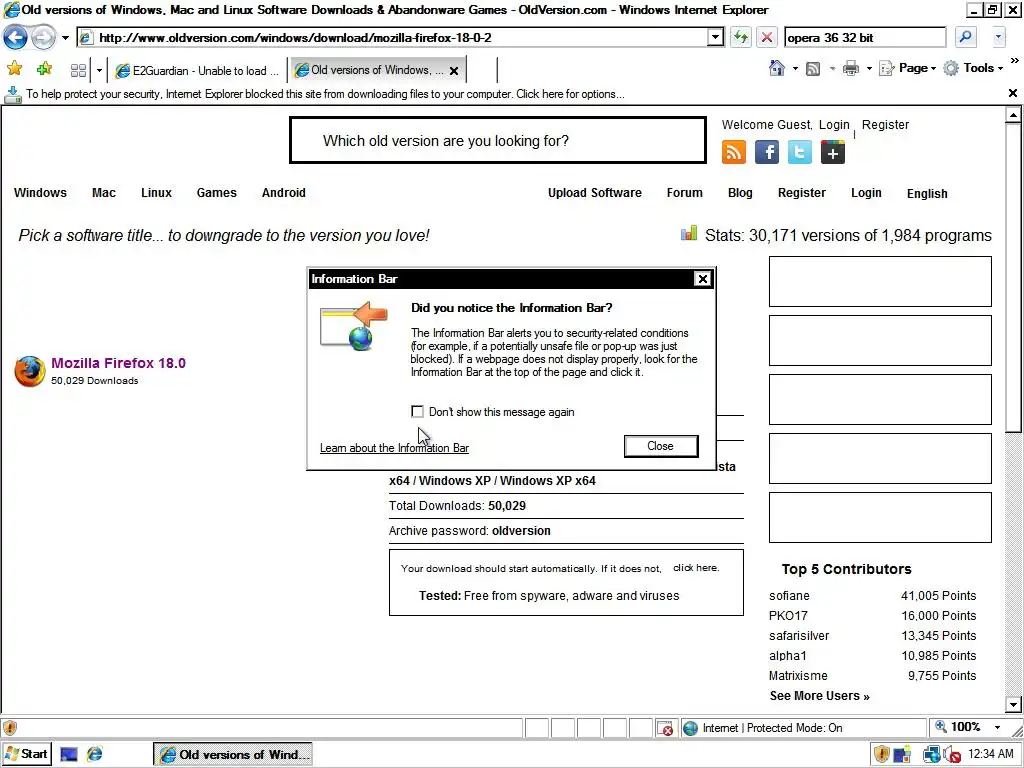
Task: Click the Google plus share icon
Action: coord(833,152)
